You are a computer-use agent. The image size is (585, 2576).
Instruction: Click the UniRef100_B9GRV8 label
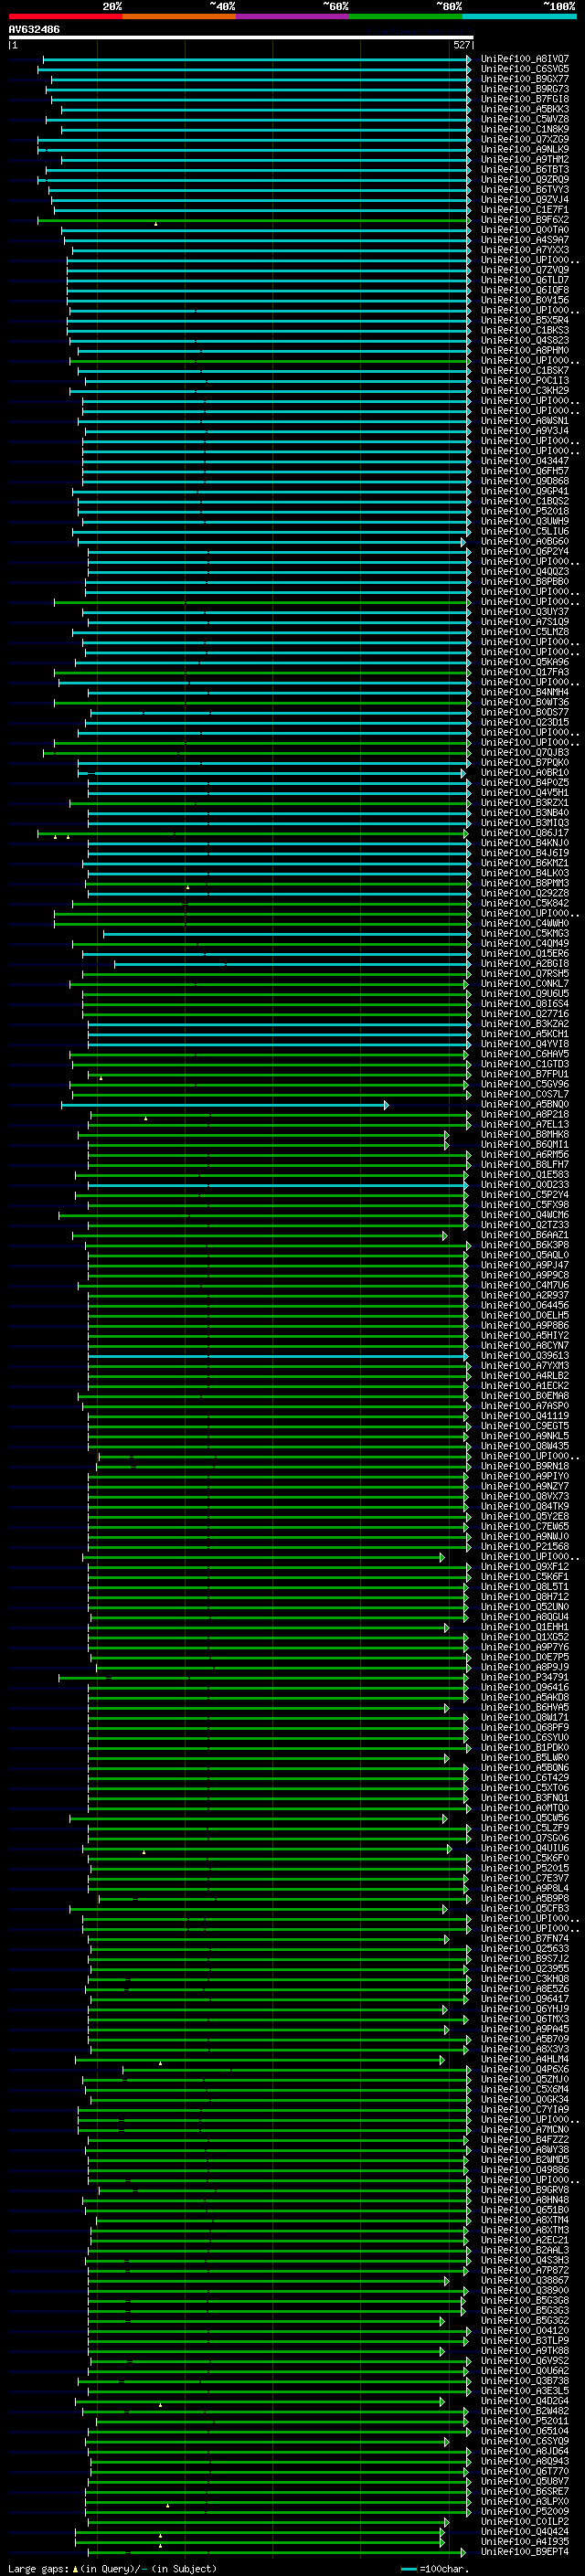tap(524, 2191)
